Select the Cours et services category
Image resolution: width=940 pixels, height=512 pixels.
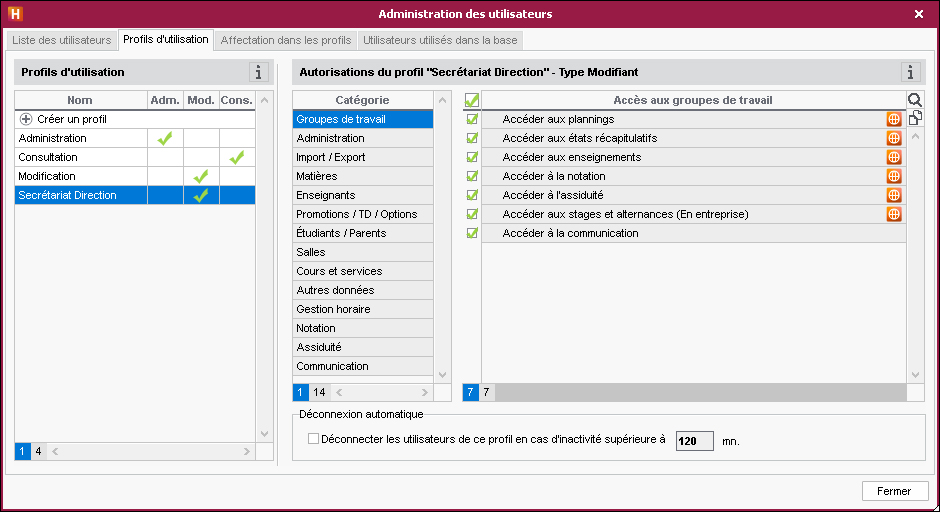coord(363,271)
